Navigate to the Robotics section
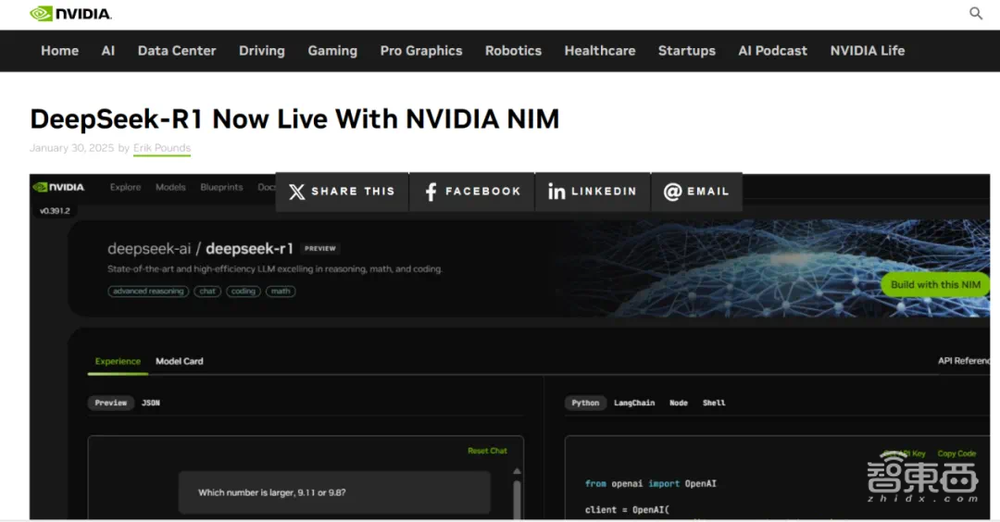1000x522 pixels. point(513,51)
